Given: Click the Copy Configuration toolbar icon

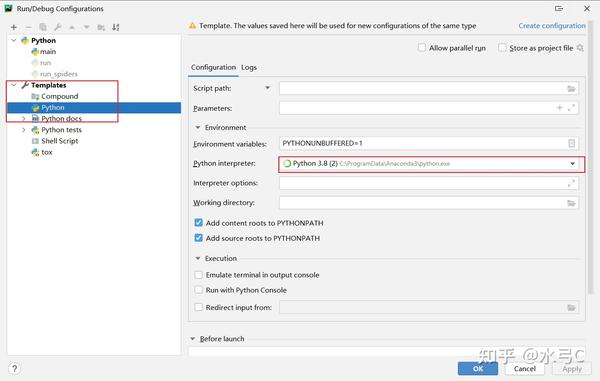Looking at the screenshot, I should point(43,27).
